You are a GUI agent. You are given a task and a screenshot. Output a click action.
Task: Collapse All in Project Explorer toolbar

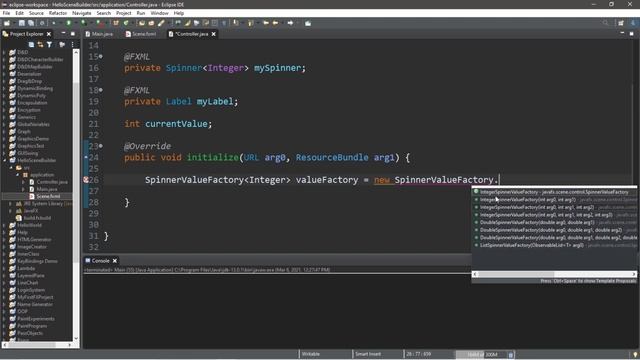point(31,44)
